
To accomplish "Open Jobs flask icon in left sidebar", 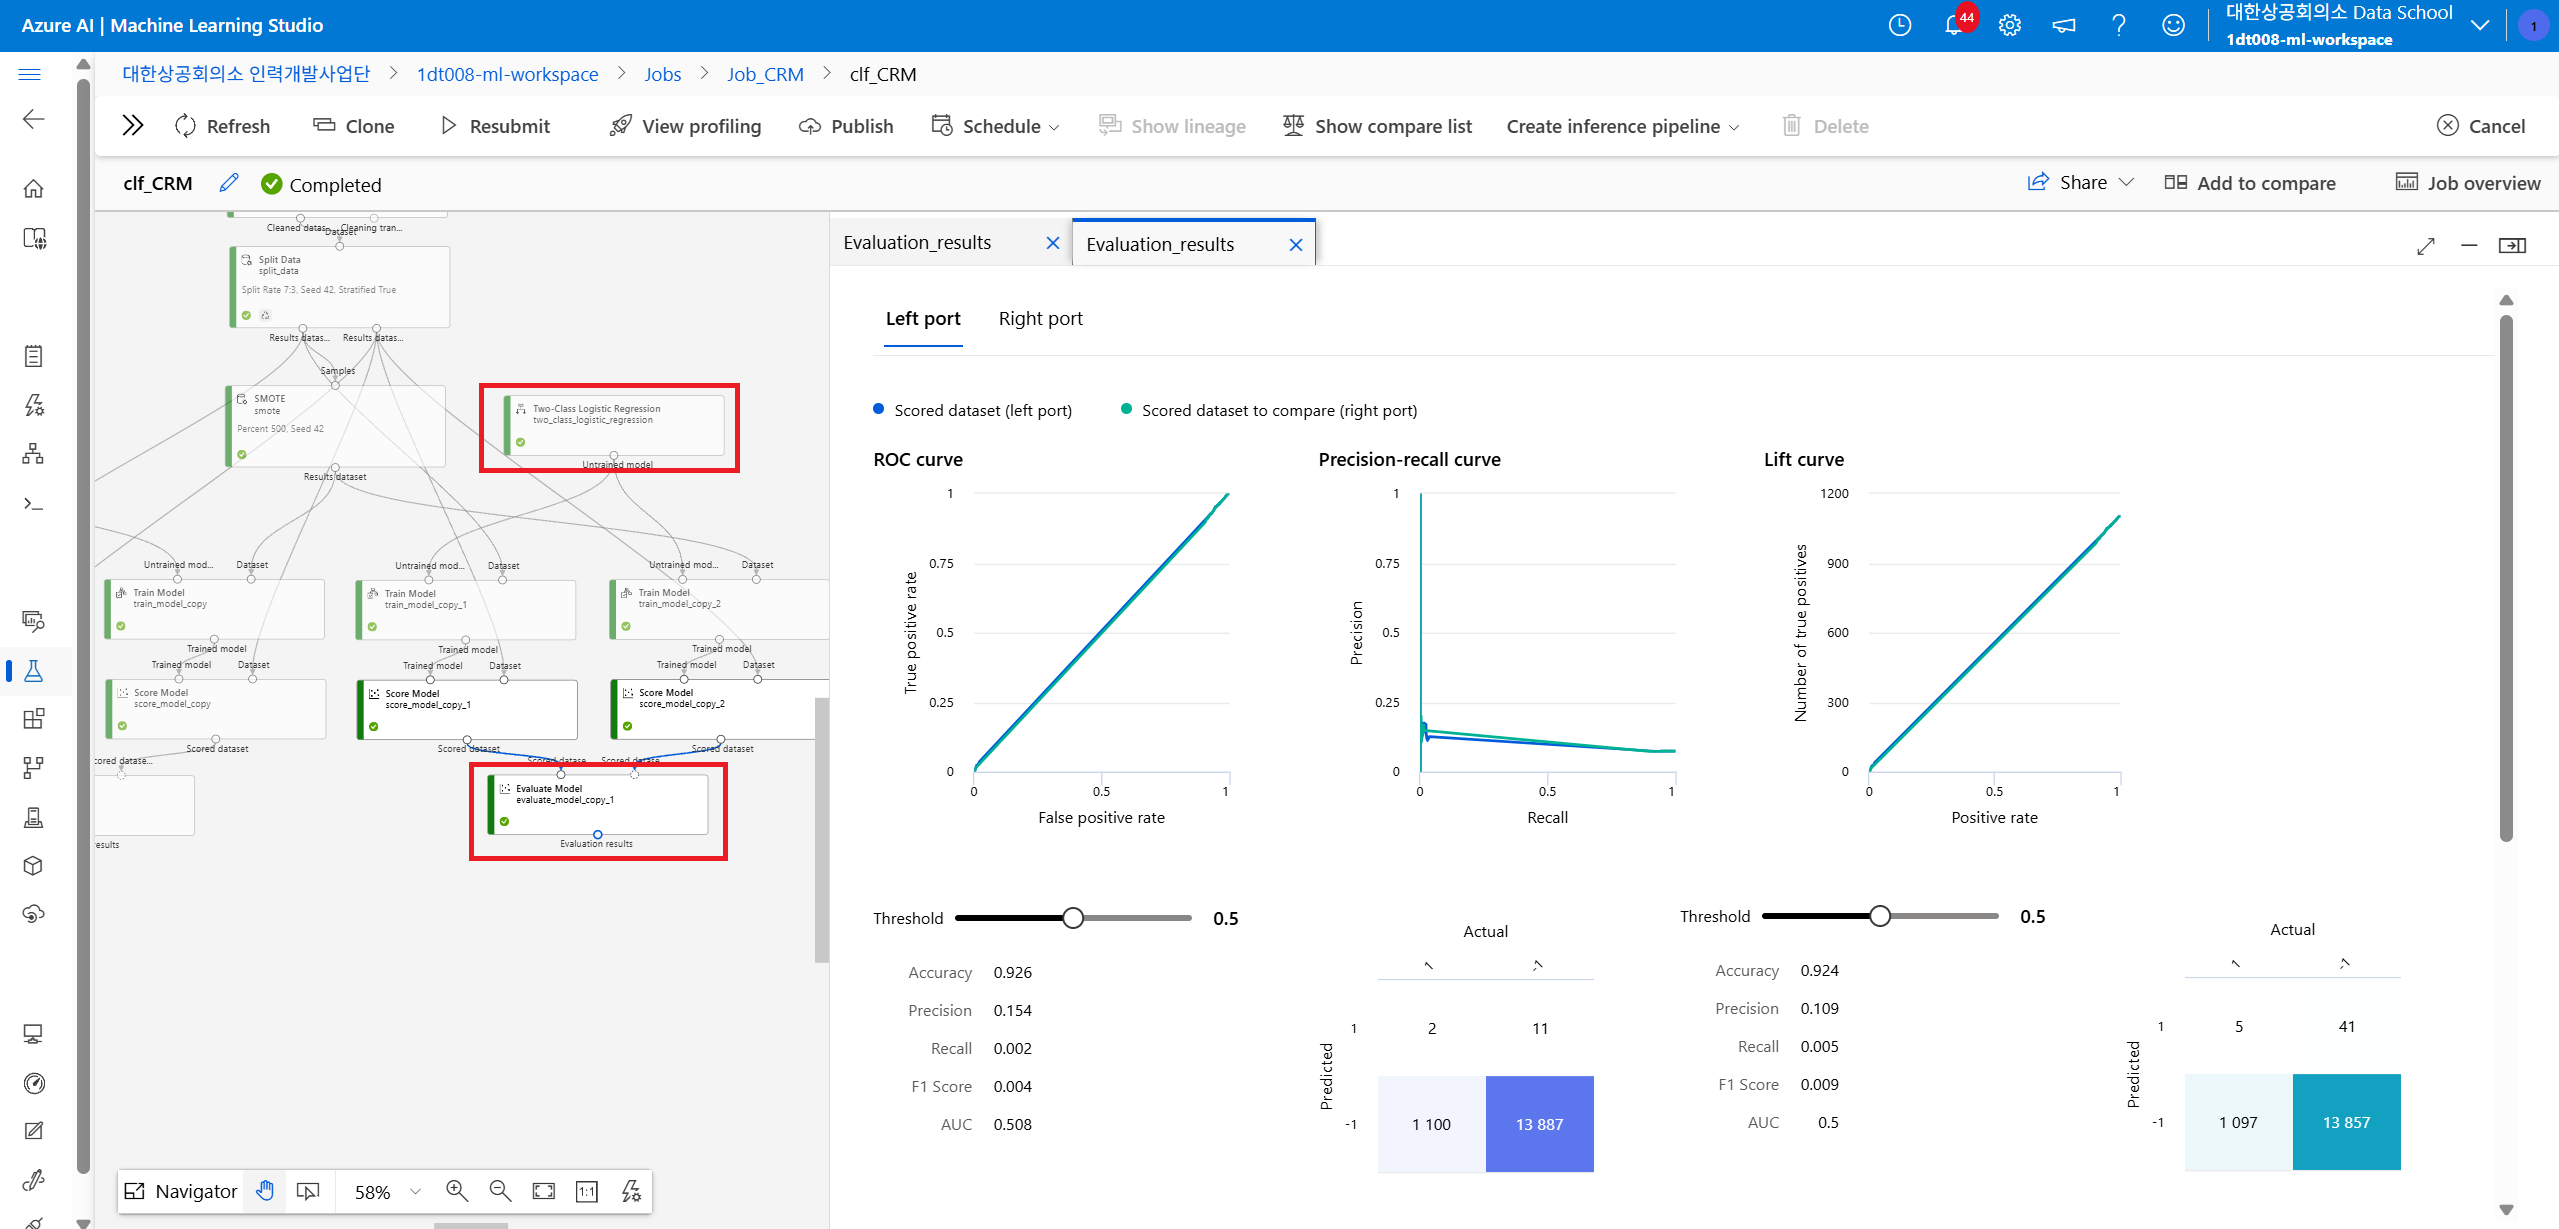I will coord(33,670).
